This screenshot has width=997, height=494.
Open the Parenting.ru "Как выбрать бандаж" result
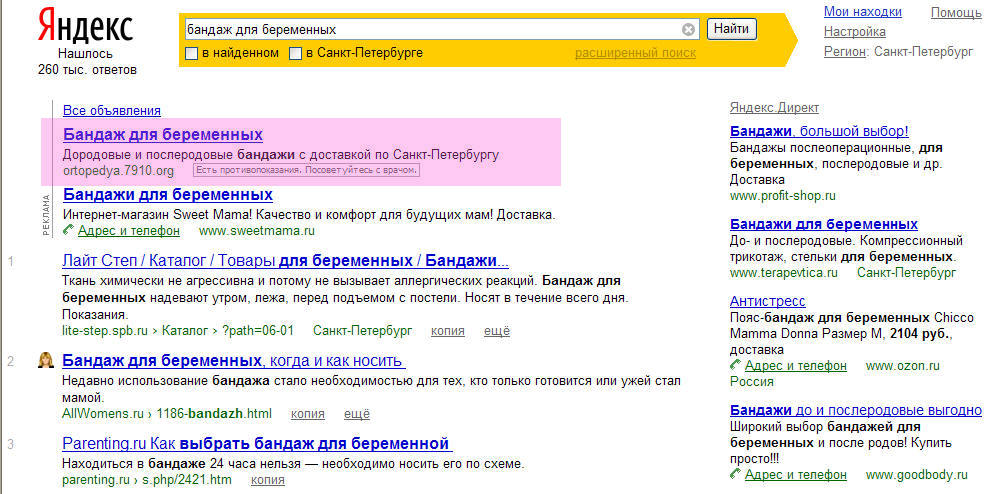pyautogui.click(x=256, y=443)
